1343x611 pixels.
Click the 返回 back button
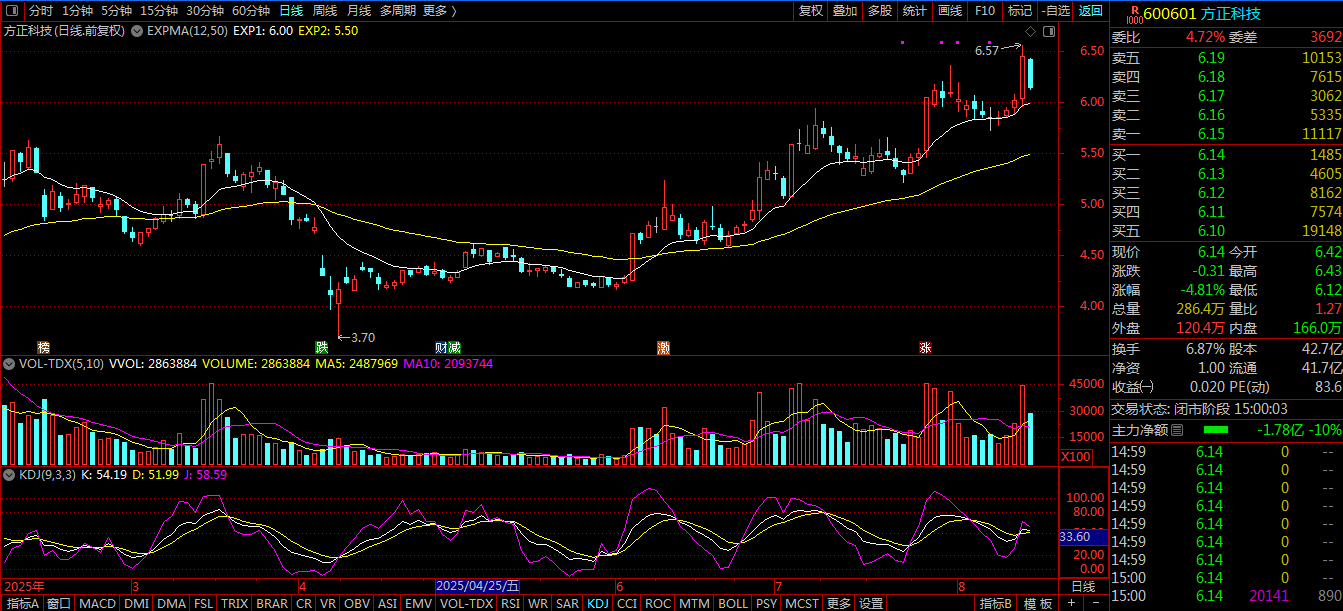click(x=1090, y=11)
